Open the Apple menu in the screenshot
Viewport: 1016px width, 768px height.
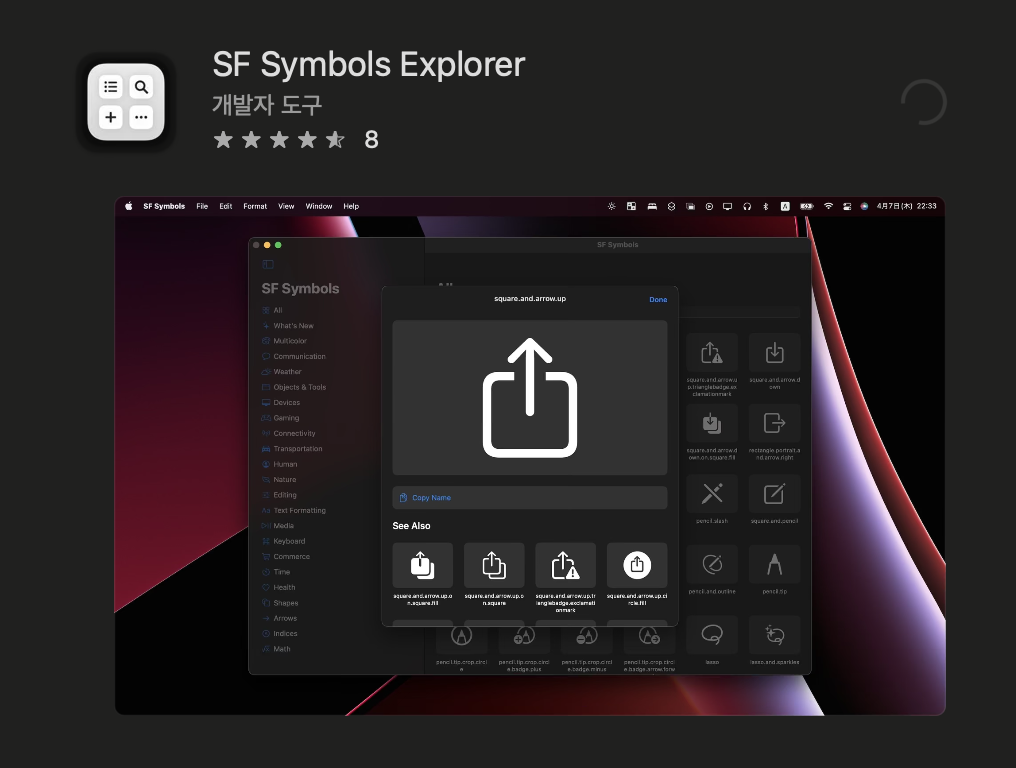point(128,206)
